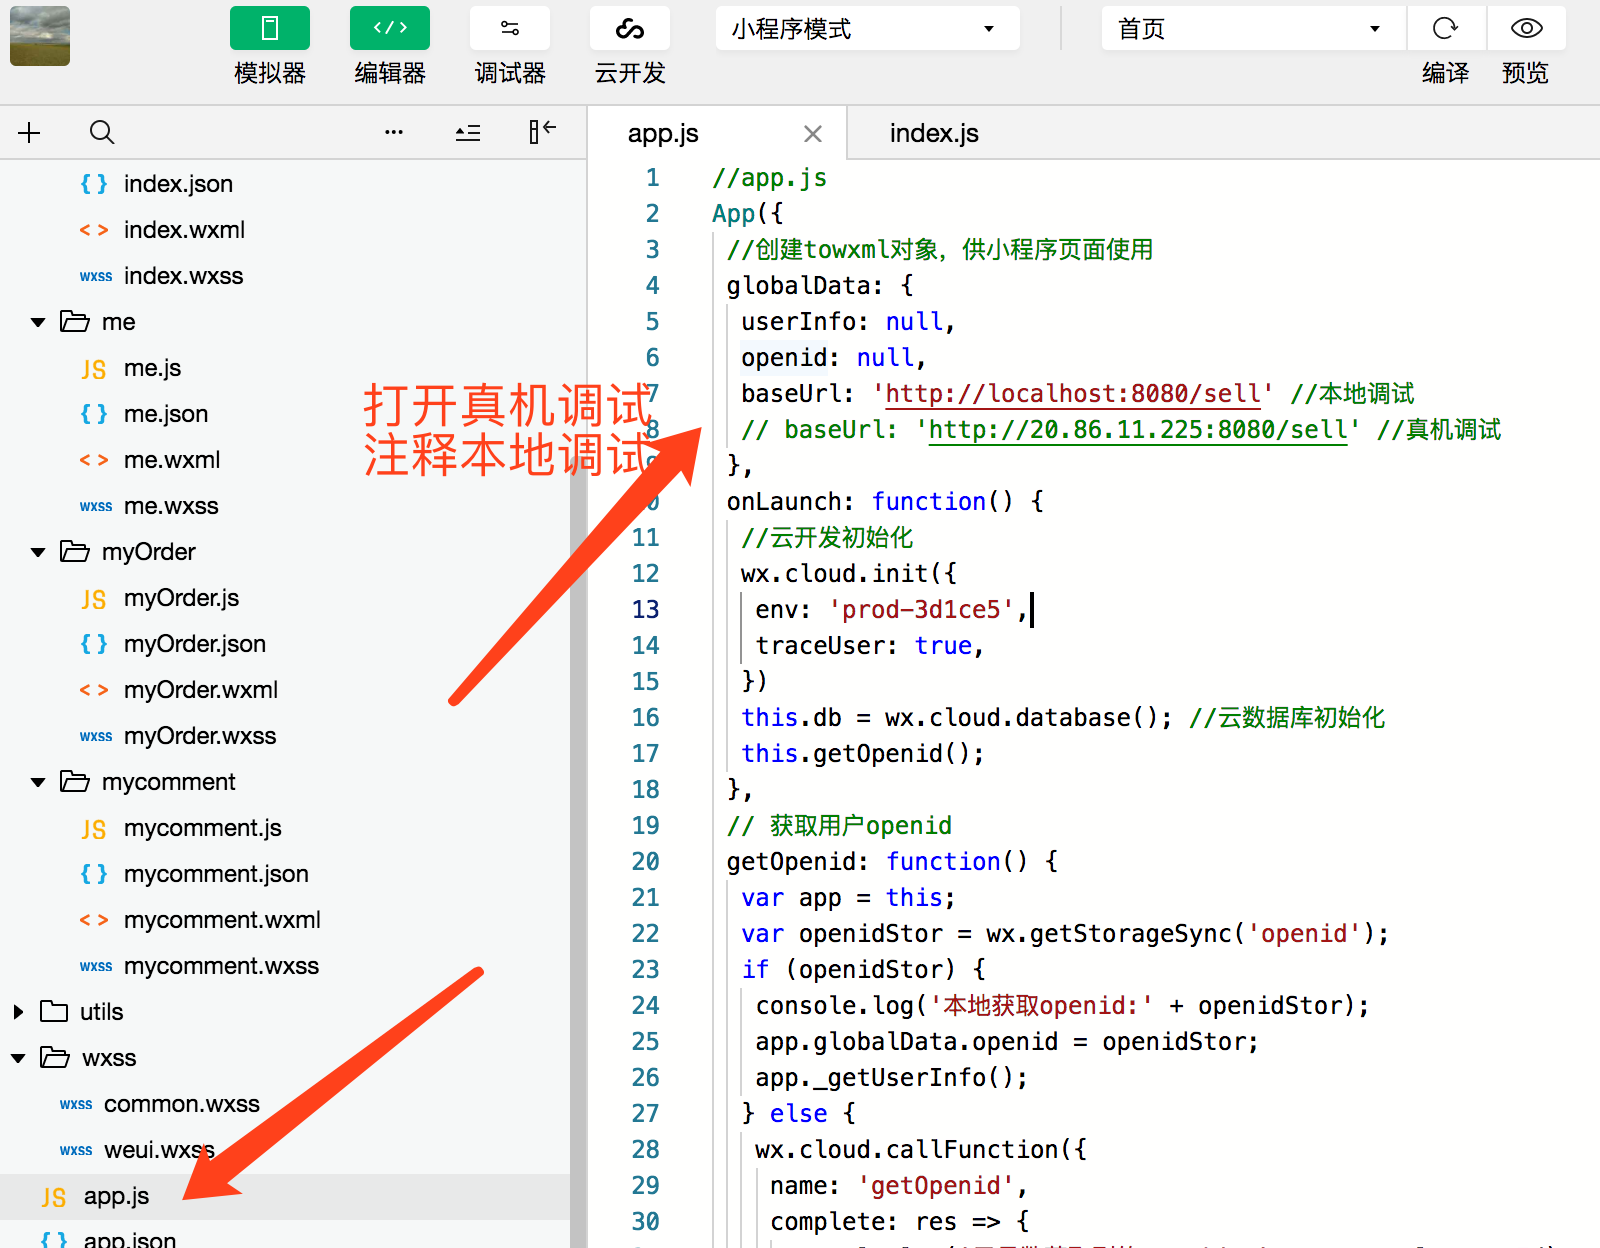This screenshot has width=1600, height=1248.
Task: Click 'wx.cloud.callFunction({' code line
Action: click(921, 1150)
